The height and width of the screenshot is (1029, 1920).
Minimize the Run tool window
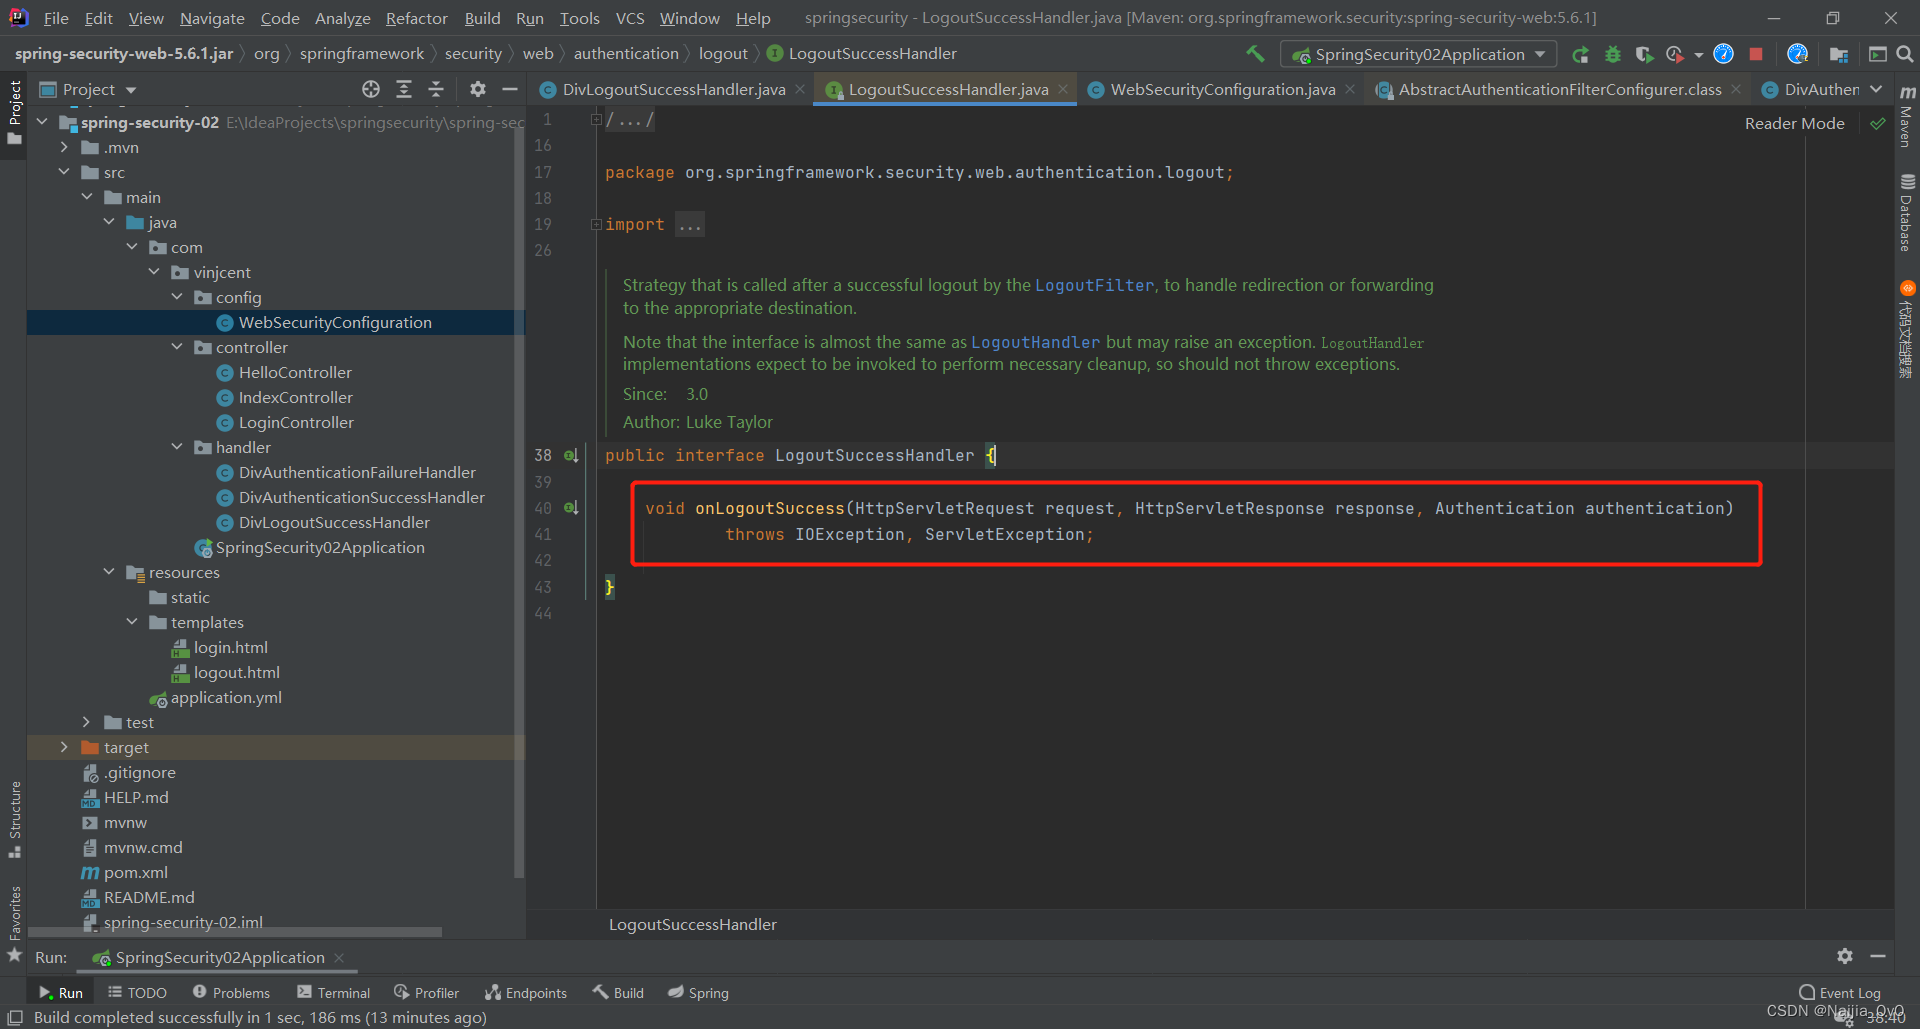(x=1878, y=956)
